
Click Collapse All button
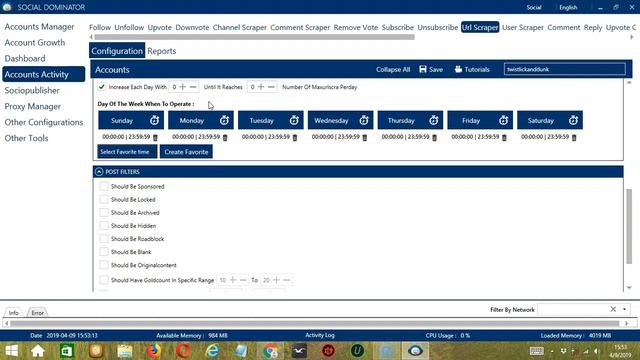(x=393, y=69)
